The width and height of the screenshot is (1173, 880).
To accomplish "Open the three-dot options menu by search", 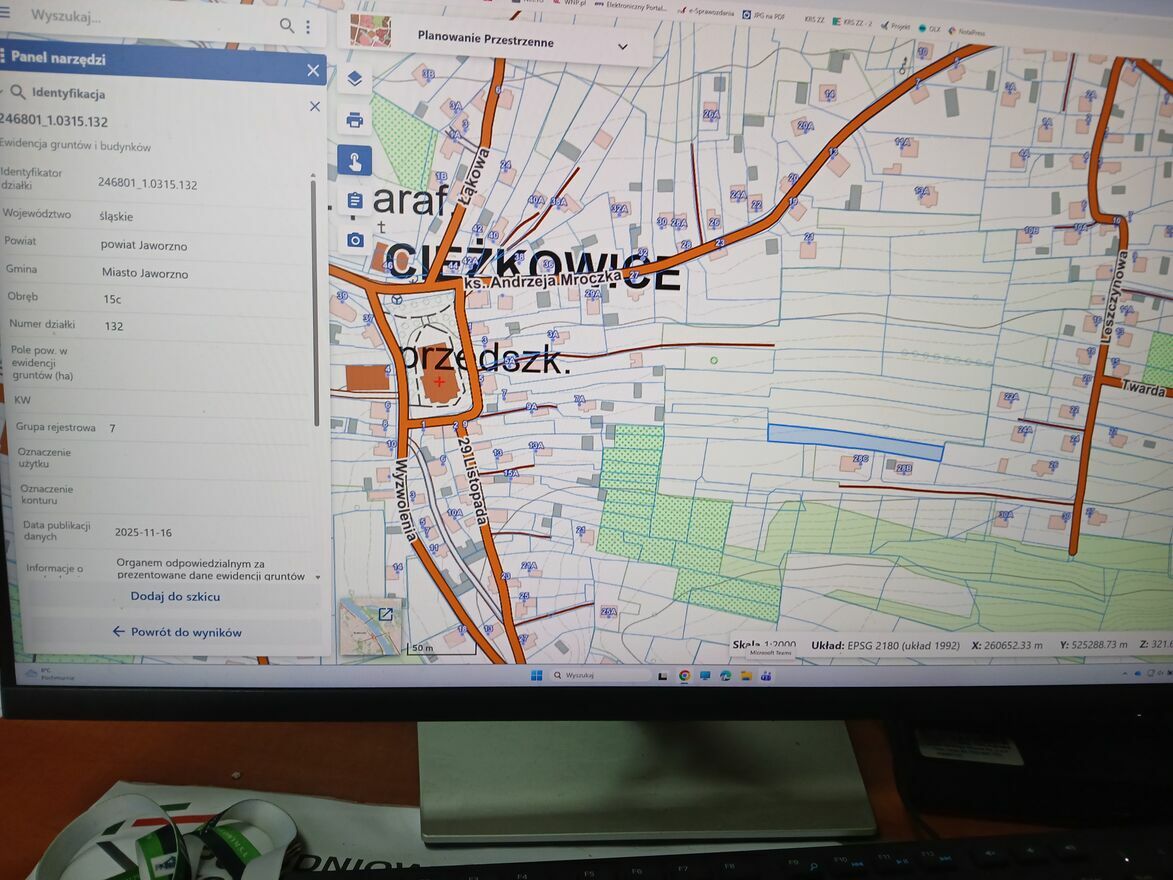I will click(x=308, y=27).
